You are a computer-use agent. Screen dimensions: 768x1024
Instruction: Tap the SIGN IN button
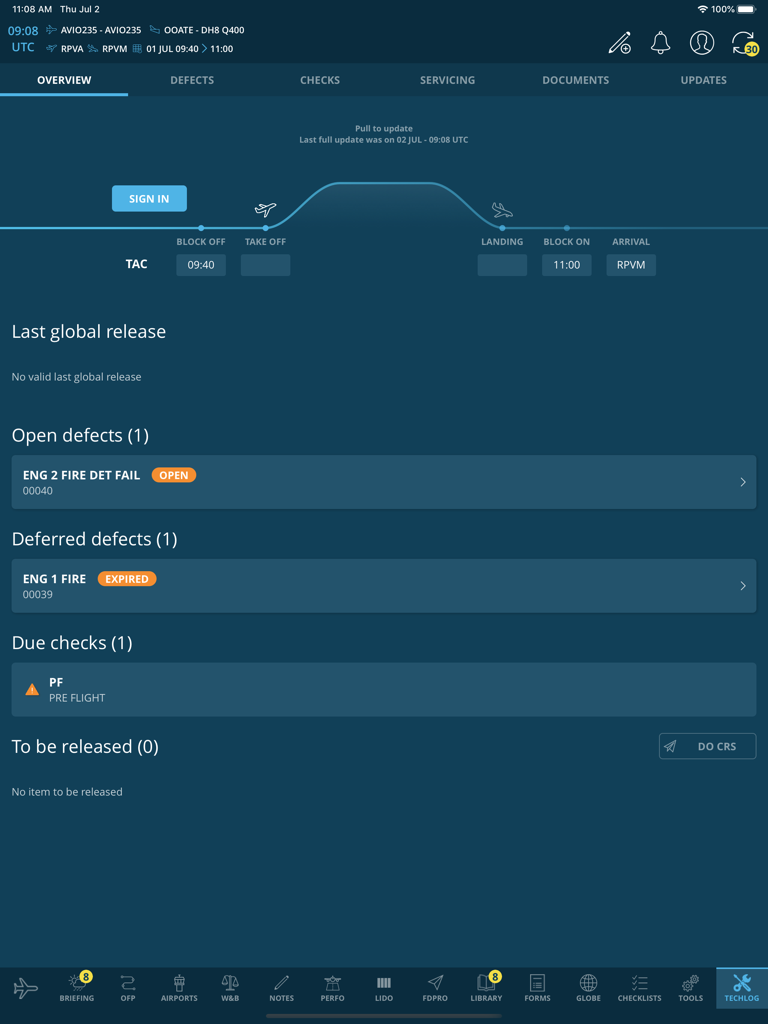tap(149, 198)
